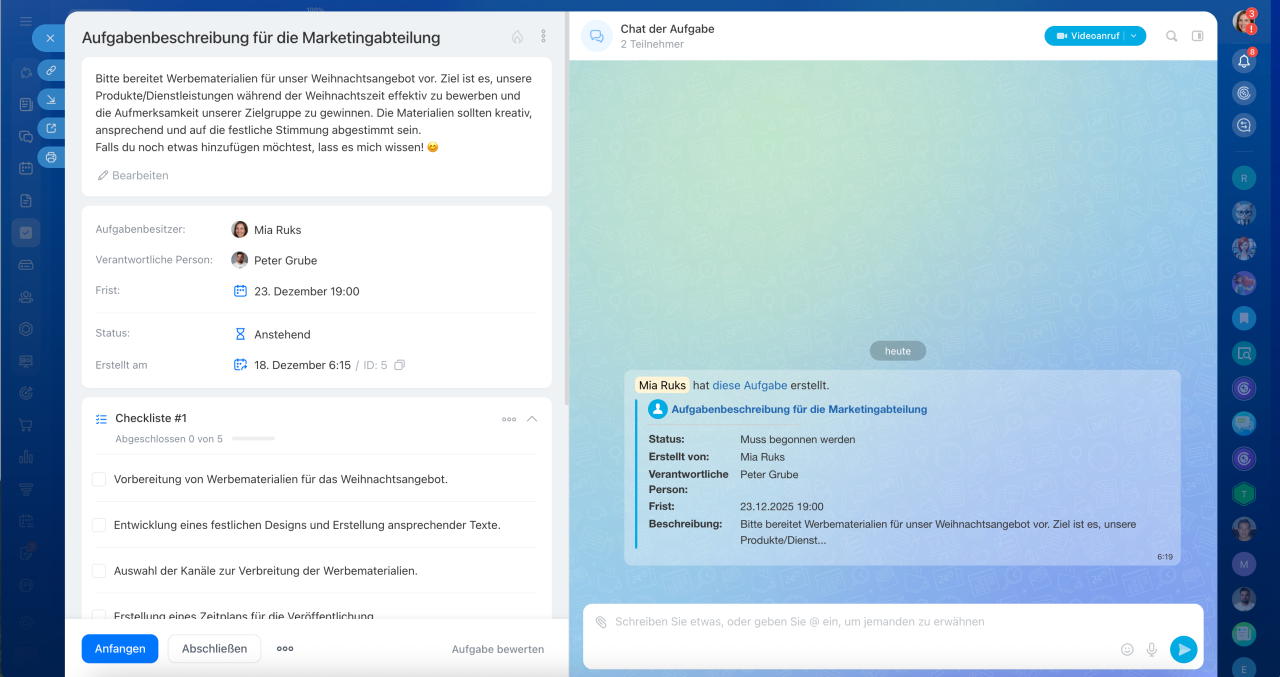Click the 'heute' date marker

pos(898,351)
